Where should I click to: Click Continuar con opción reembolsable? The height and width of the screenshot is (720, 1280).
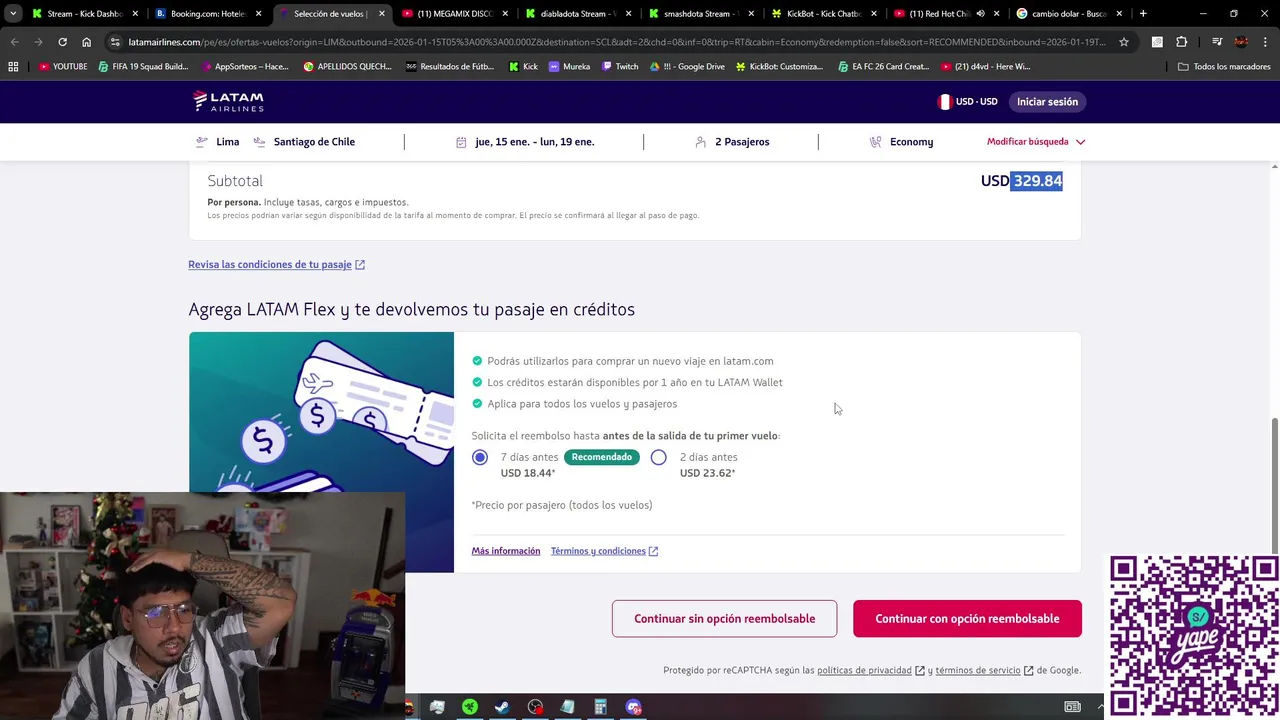[967, 619]
